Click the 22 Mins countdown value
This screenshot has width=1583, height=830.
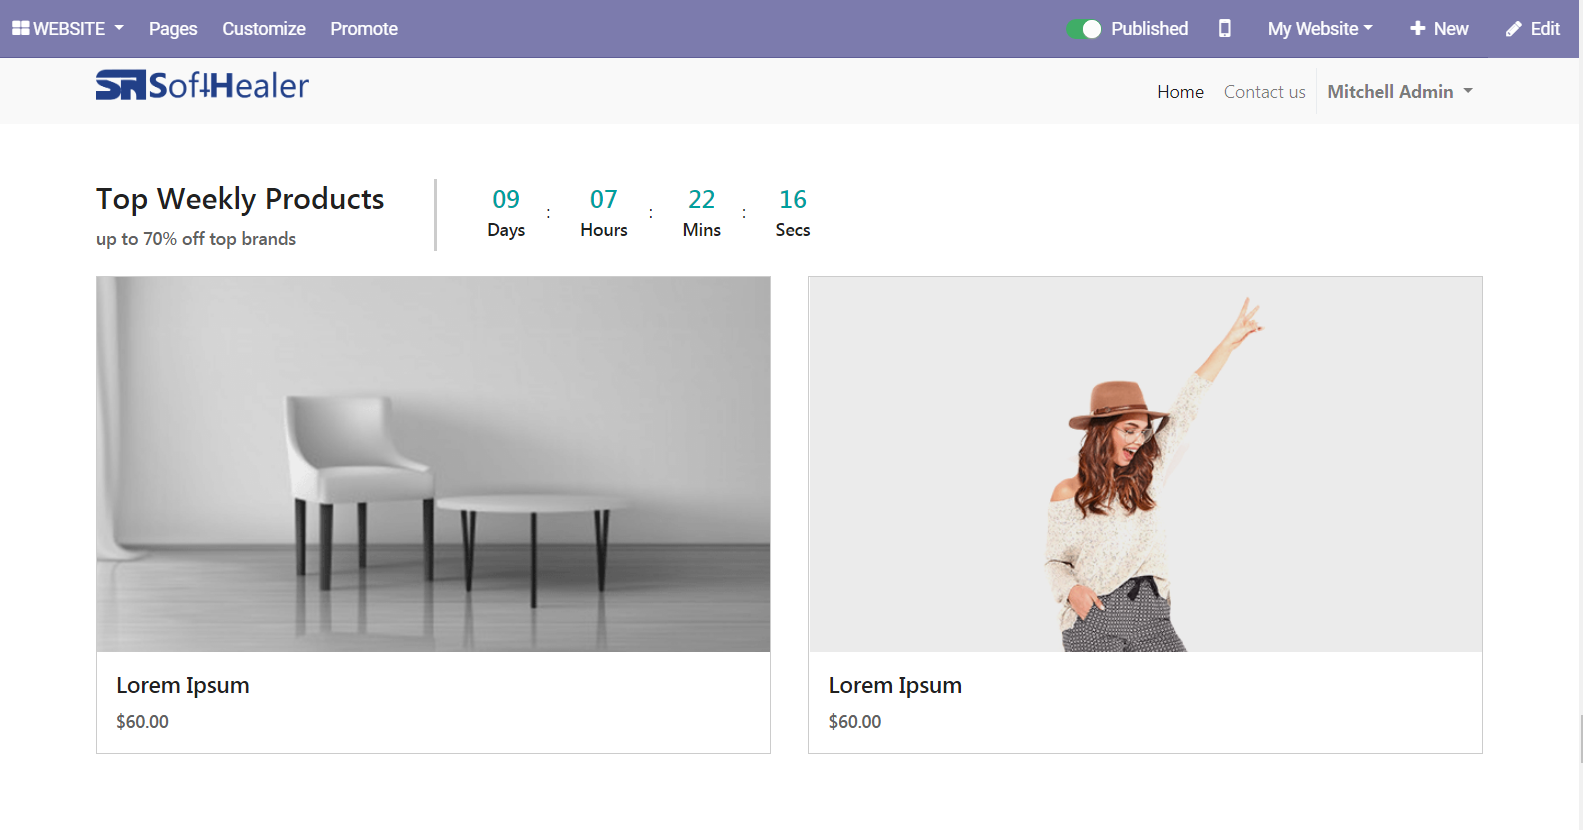tap(702, 199)
